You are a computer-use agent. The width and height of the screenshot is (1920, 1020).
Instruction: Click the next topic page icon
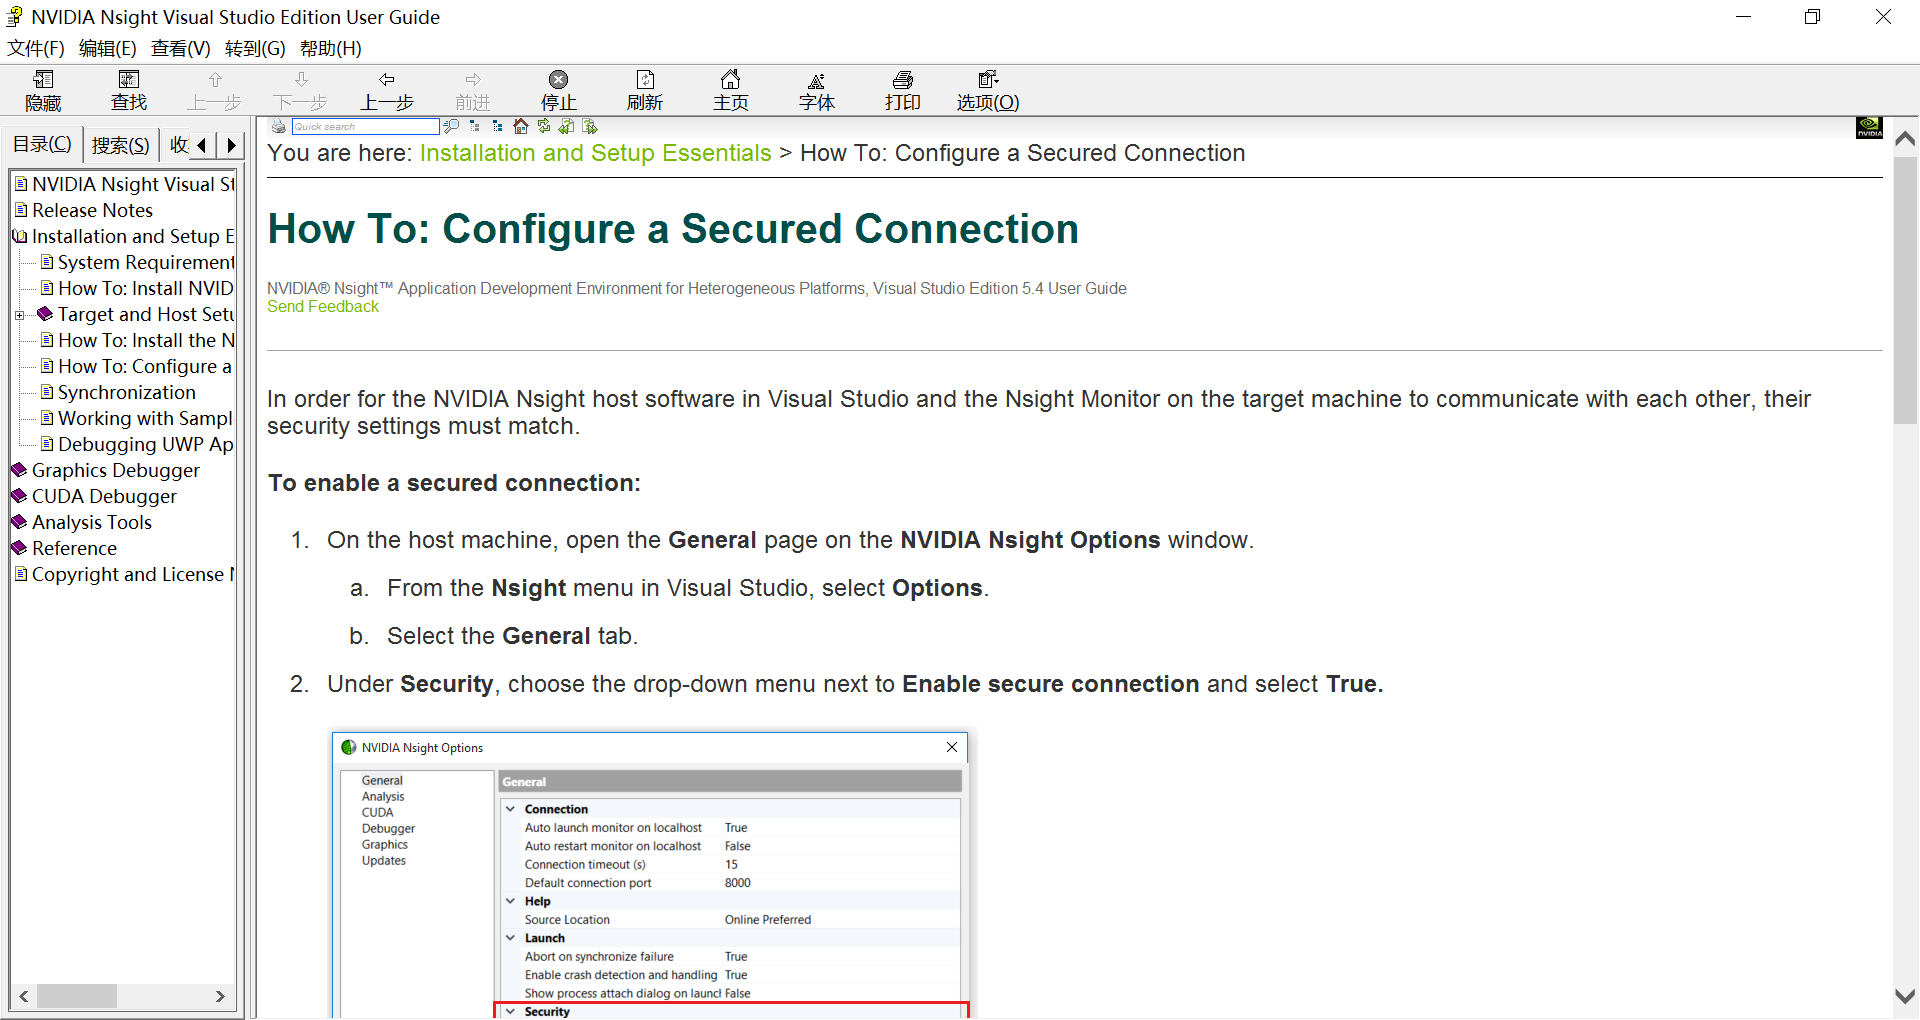(590, 126)
